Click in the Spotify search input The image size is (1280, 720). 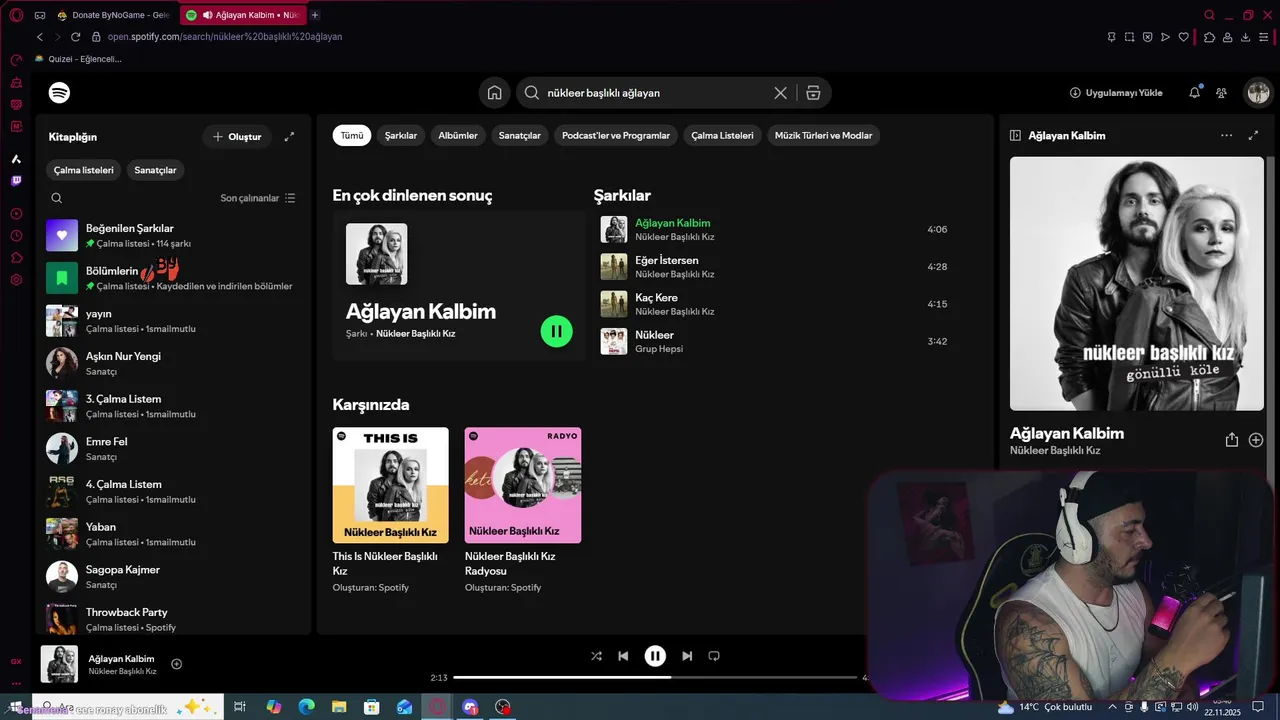tap(654, 93)
